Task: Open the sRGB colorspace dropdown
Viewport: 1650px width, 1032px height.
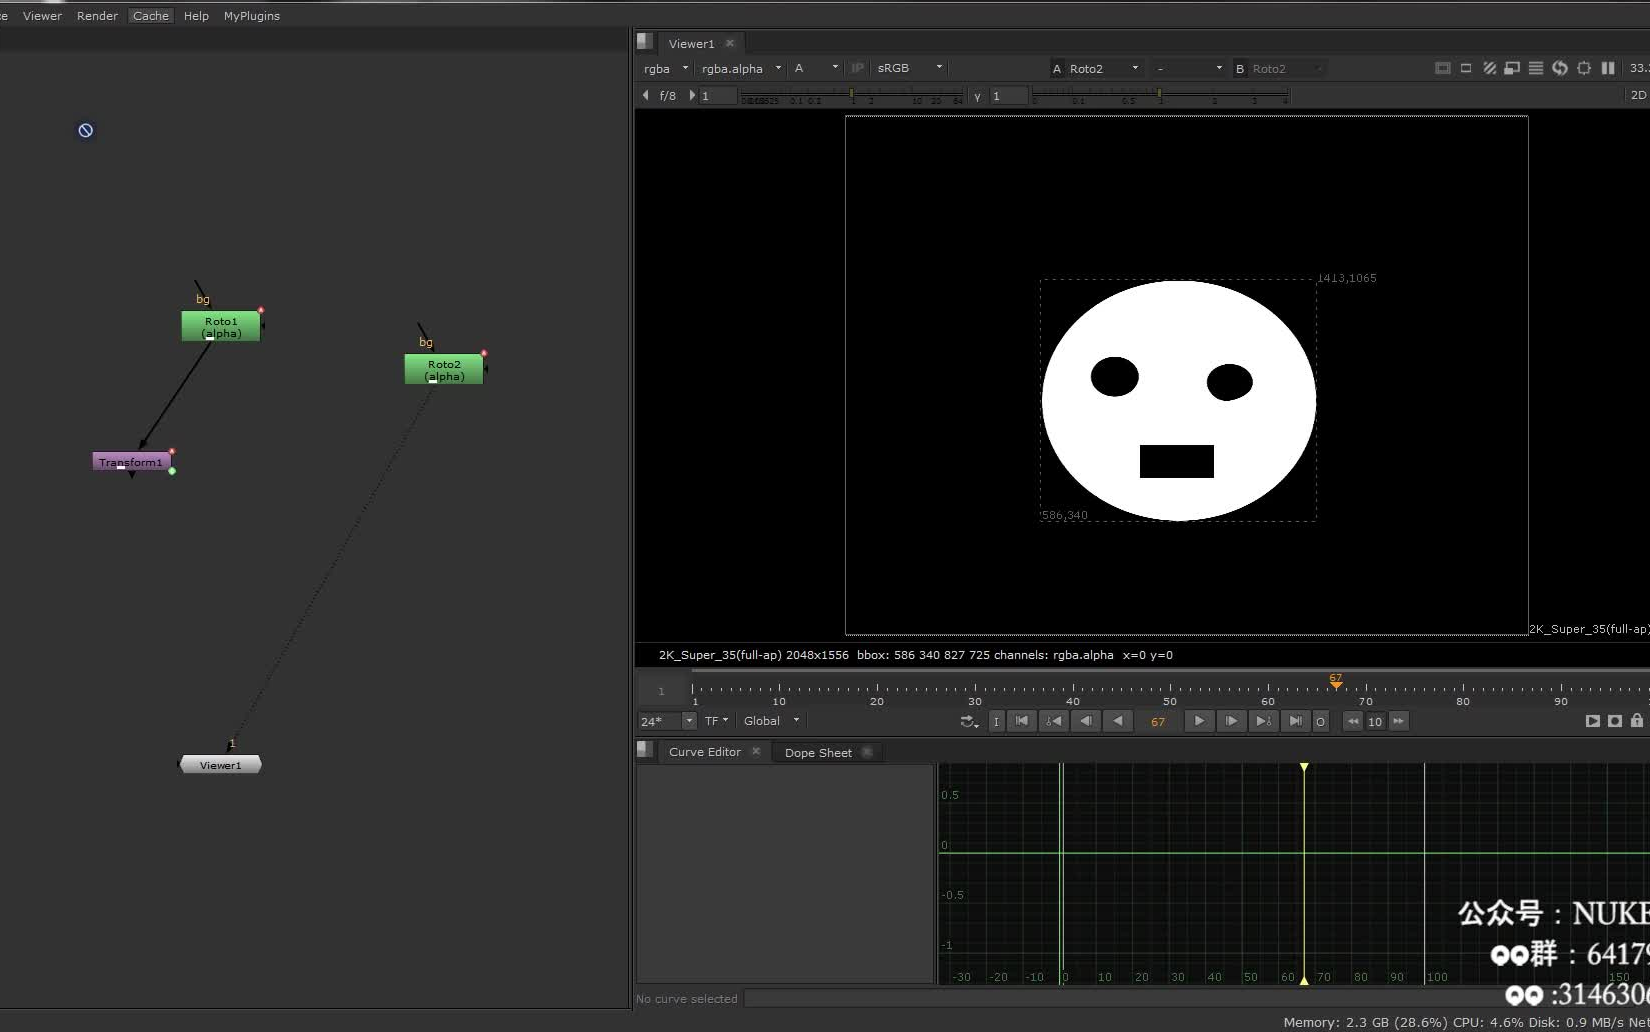Action: click(909, 68)
